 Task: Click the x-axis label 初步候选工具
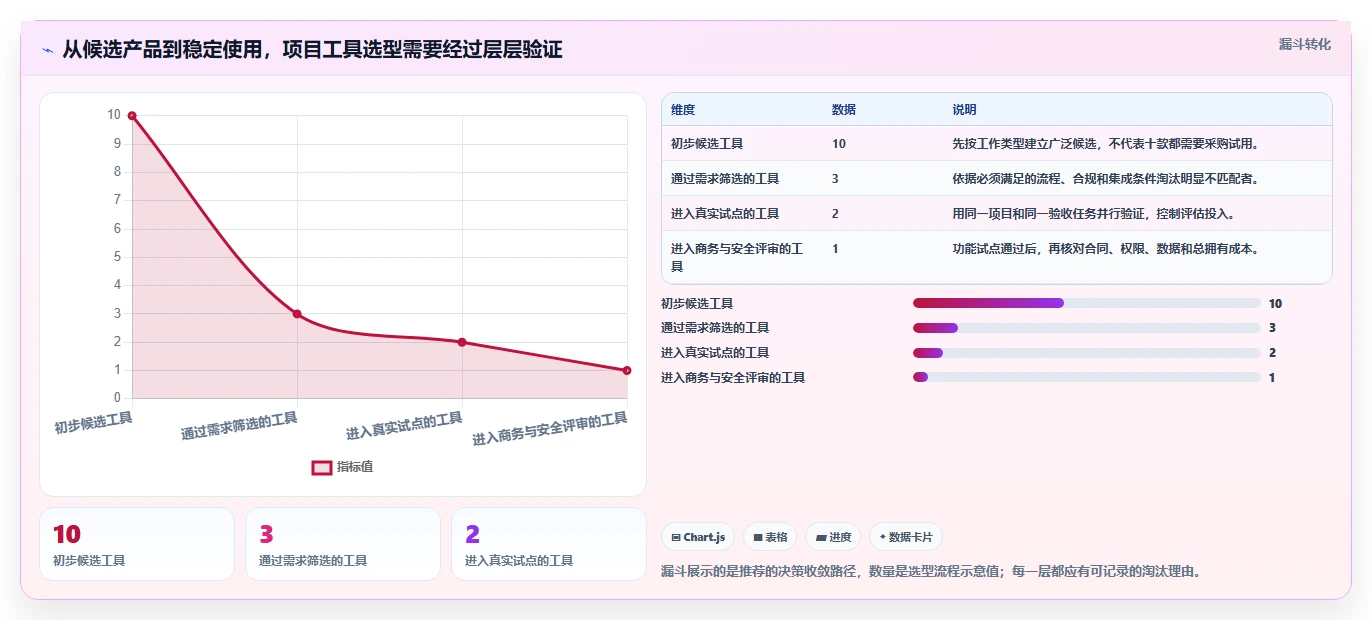point(93,423)
